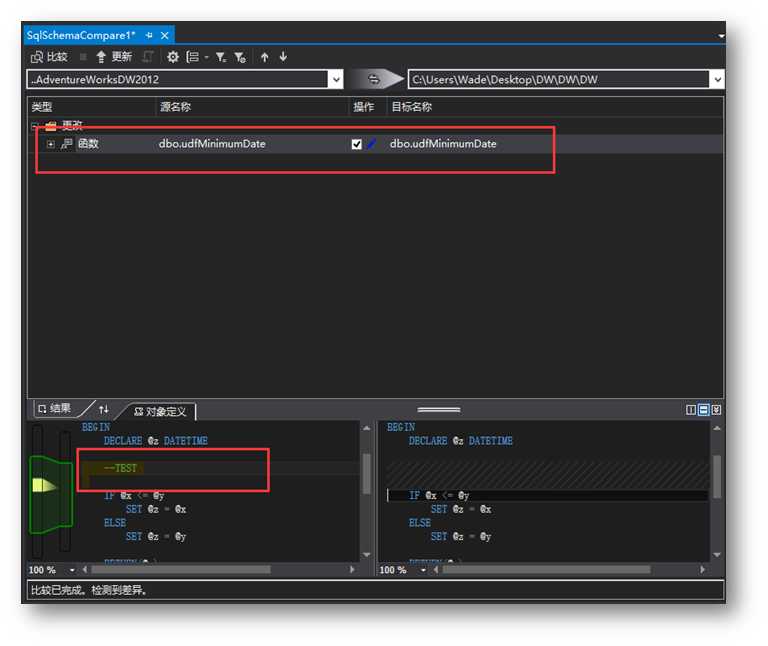Close the SqlSchemaCompare1 tab
This screenshot has width=768, height=646.
[x=165, y=35]
